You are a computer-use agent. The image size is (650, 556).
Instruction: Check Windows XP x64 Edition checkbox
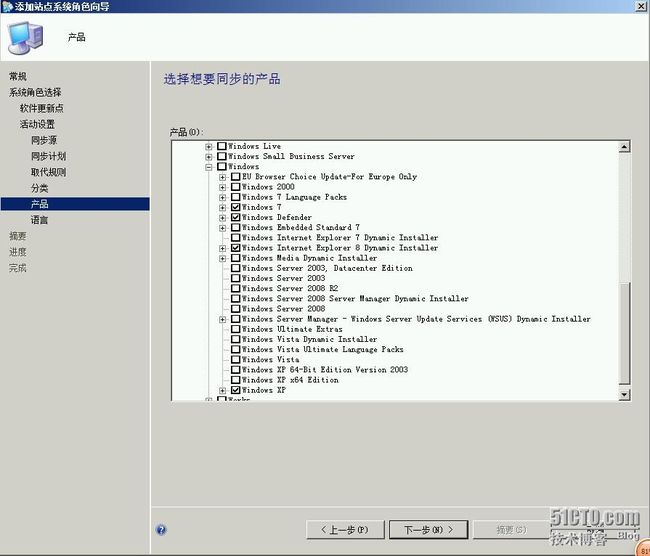pyautogui.click(x=236, y=380)
